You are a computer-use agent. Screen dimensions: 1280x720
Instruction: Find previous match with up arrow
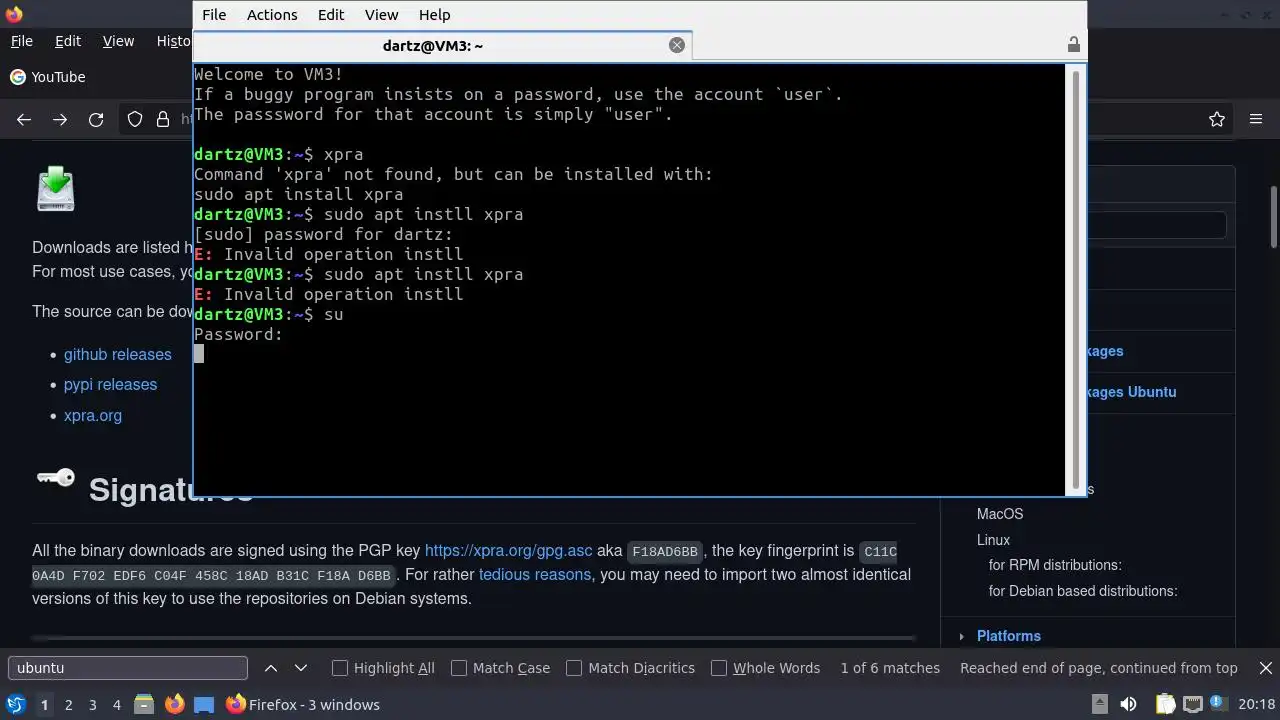[271, 668]
